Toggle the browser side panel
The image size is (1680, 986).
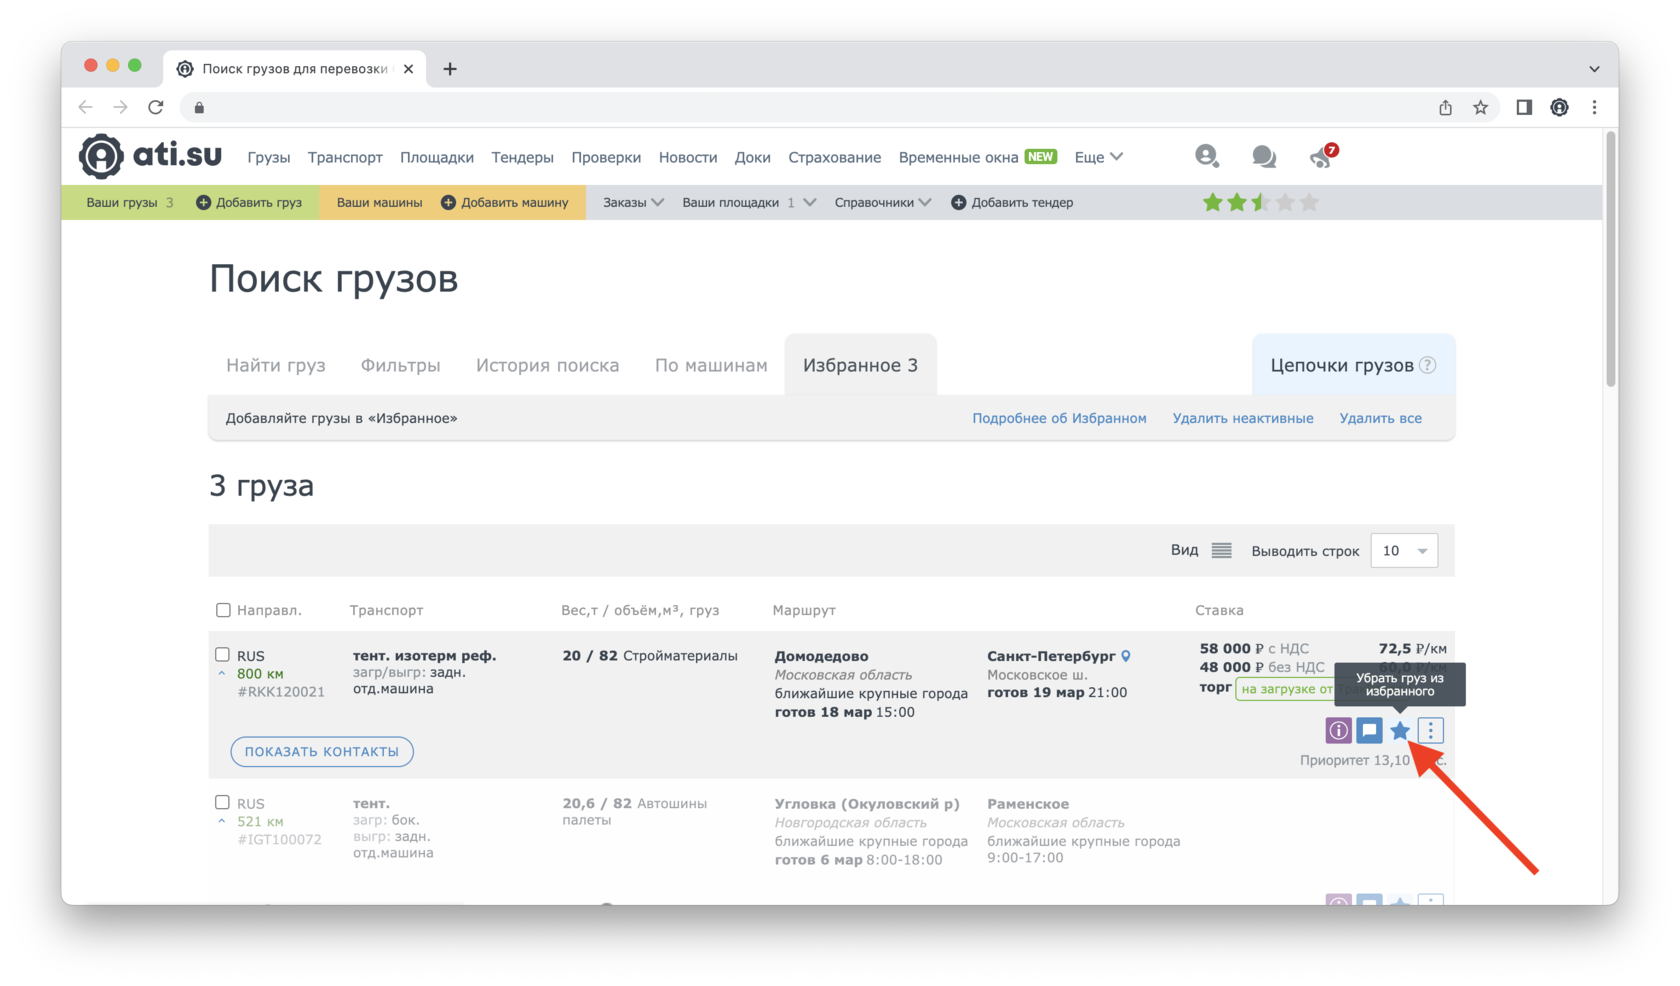(1524, 107)
